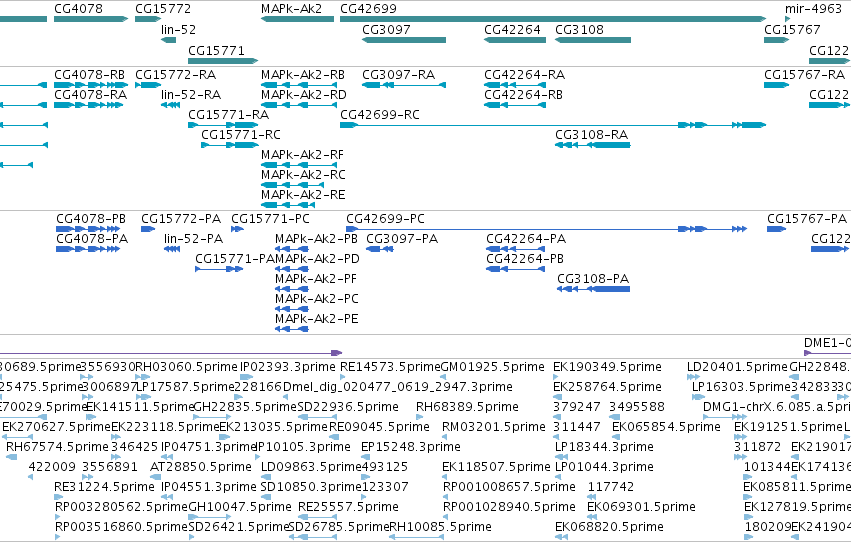851x542 pixels.
Task: Select the CG42264 gene feature
Action: click(515, 40)
